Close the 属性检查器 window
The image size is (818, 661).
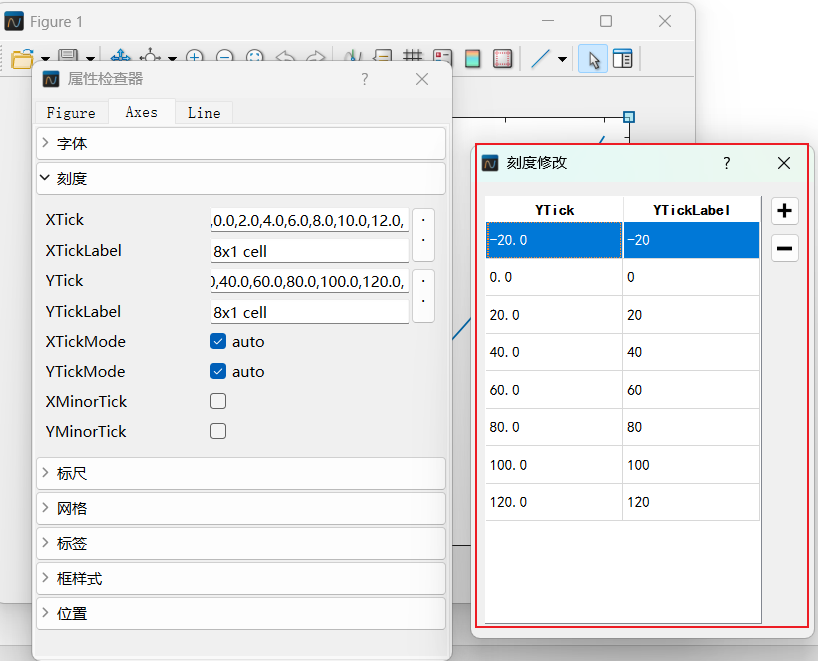tap(422, 79)
